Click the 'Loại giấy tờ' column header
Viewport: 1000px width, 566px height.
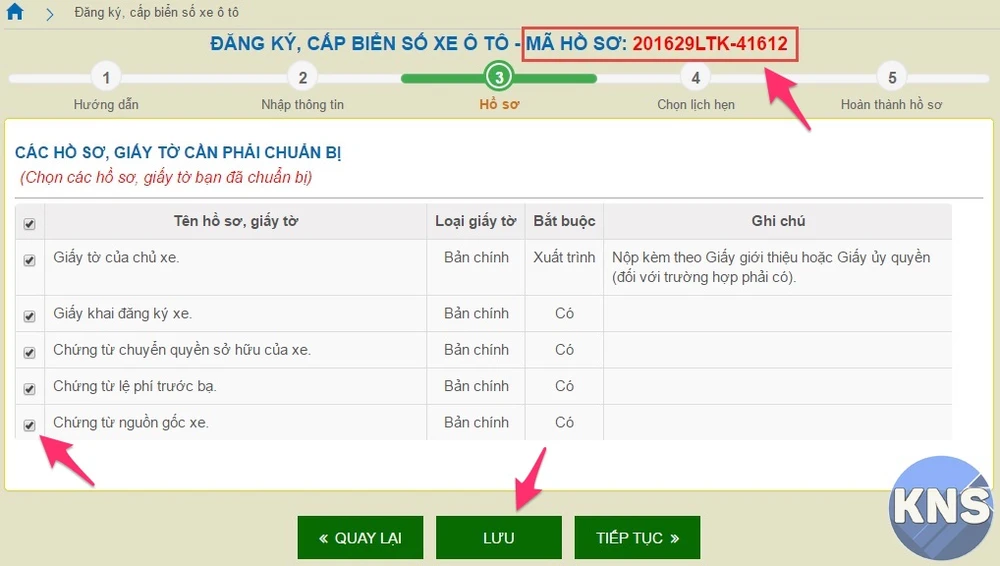(x=476, y=221)
